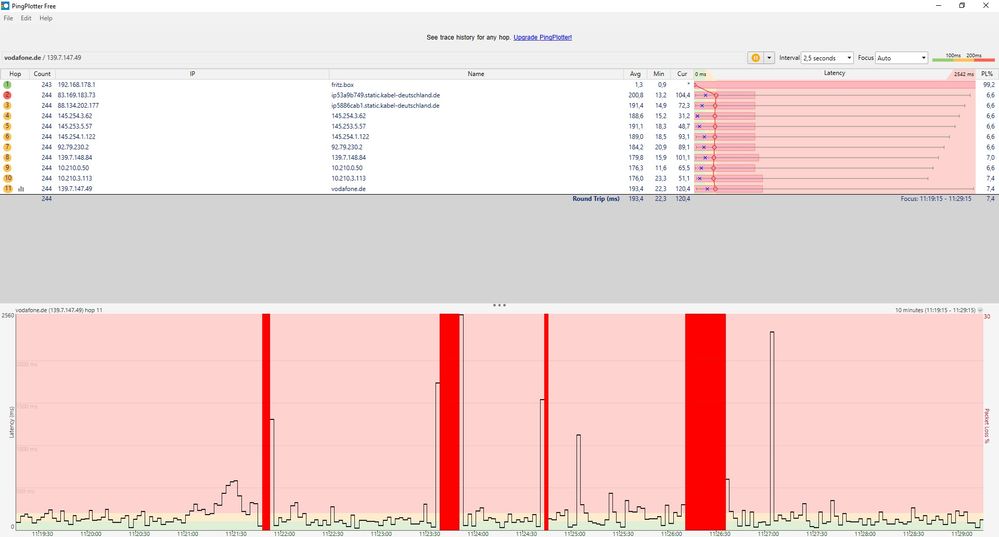999x537 pixels.
Task: Follow the Upgrade PingPlotter! link
Action: (543, 38)
